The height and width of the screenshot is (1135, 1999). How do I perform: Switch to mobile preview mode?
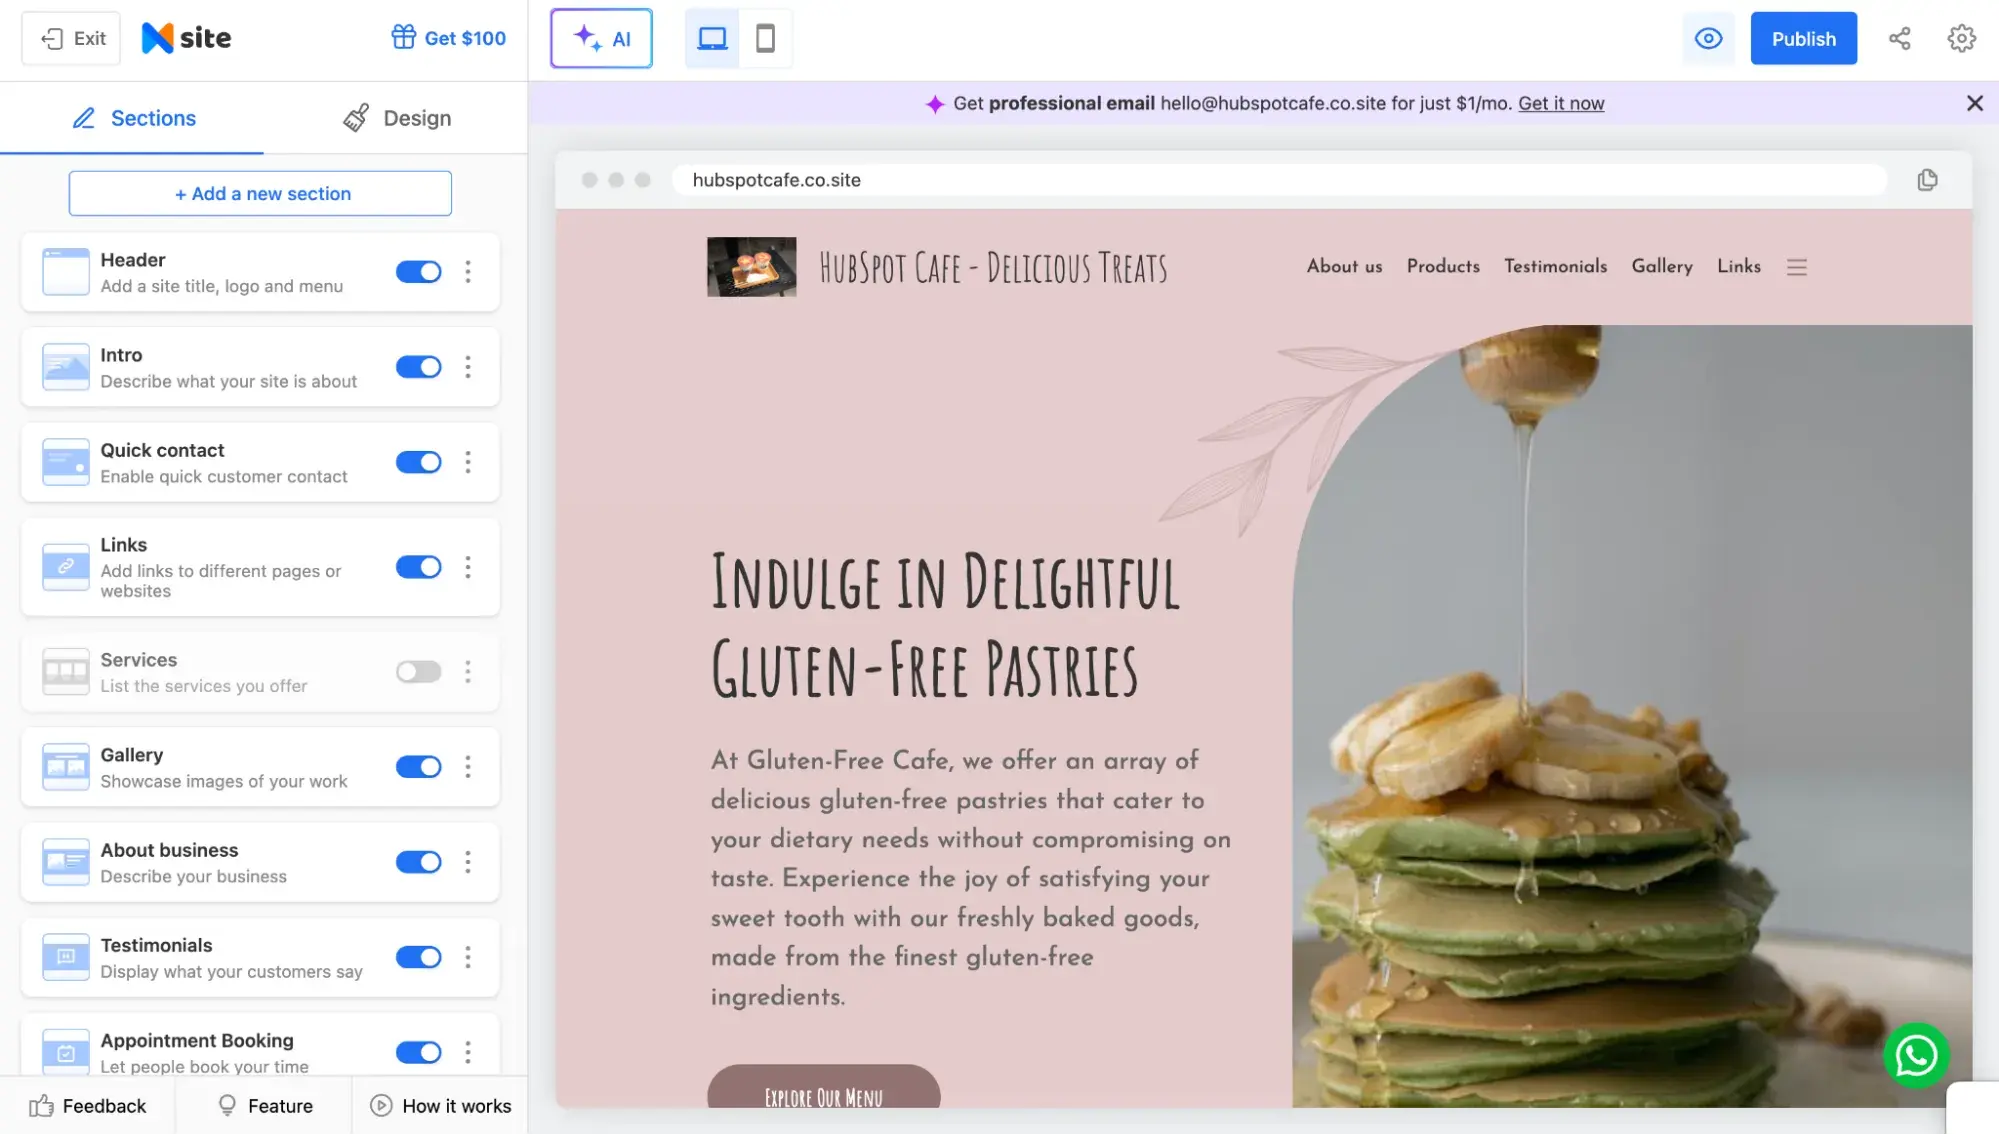tap(766, 38)
